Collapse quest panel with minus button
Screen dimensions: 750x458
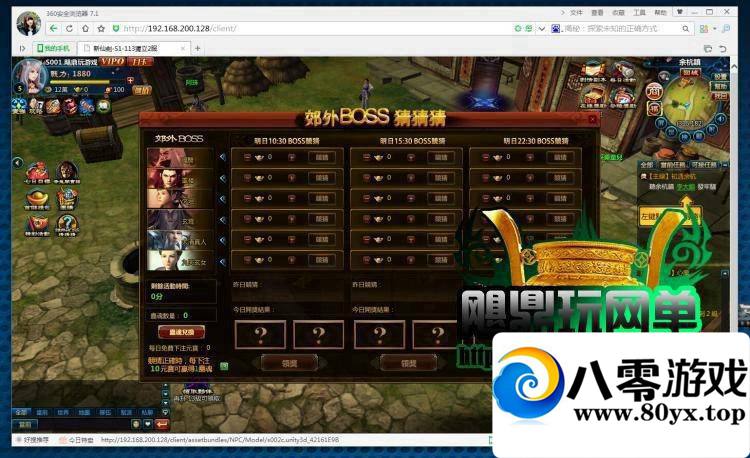pyautogui.click(x=725, y=164)
